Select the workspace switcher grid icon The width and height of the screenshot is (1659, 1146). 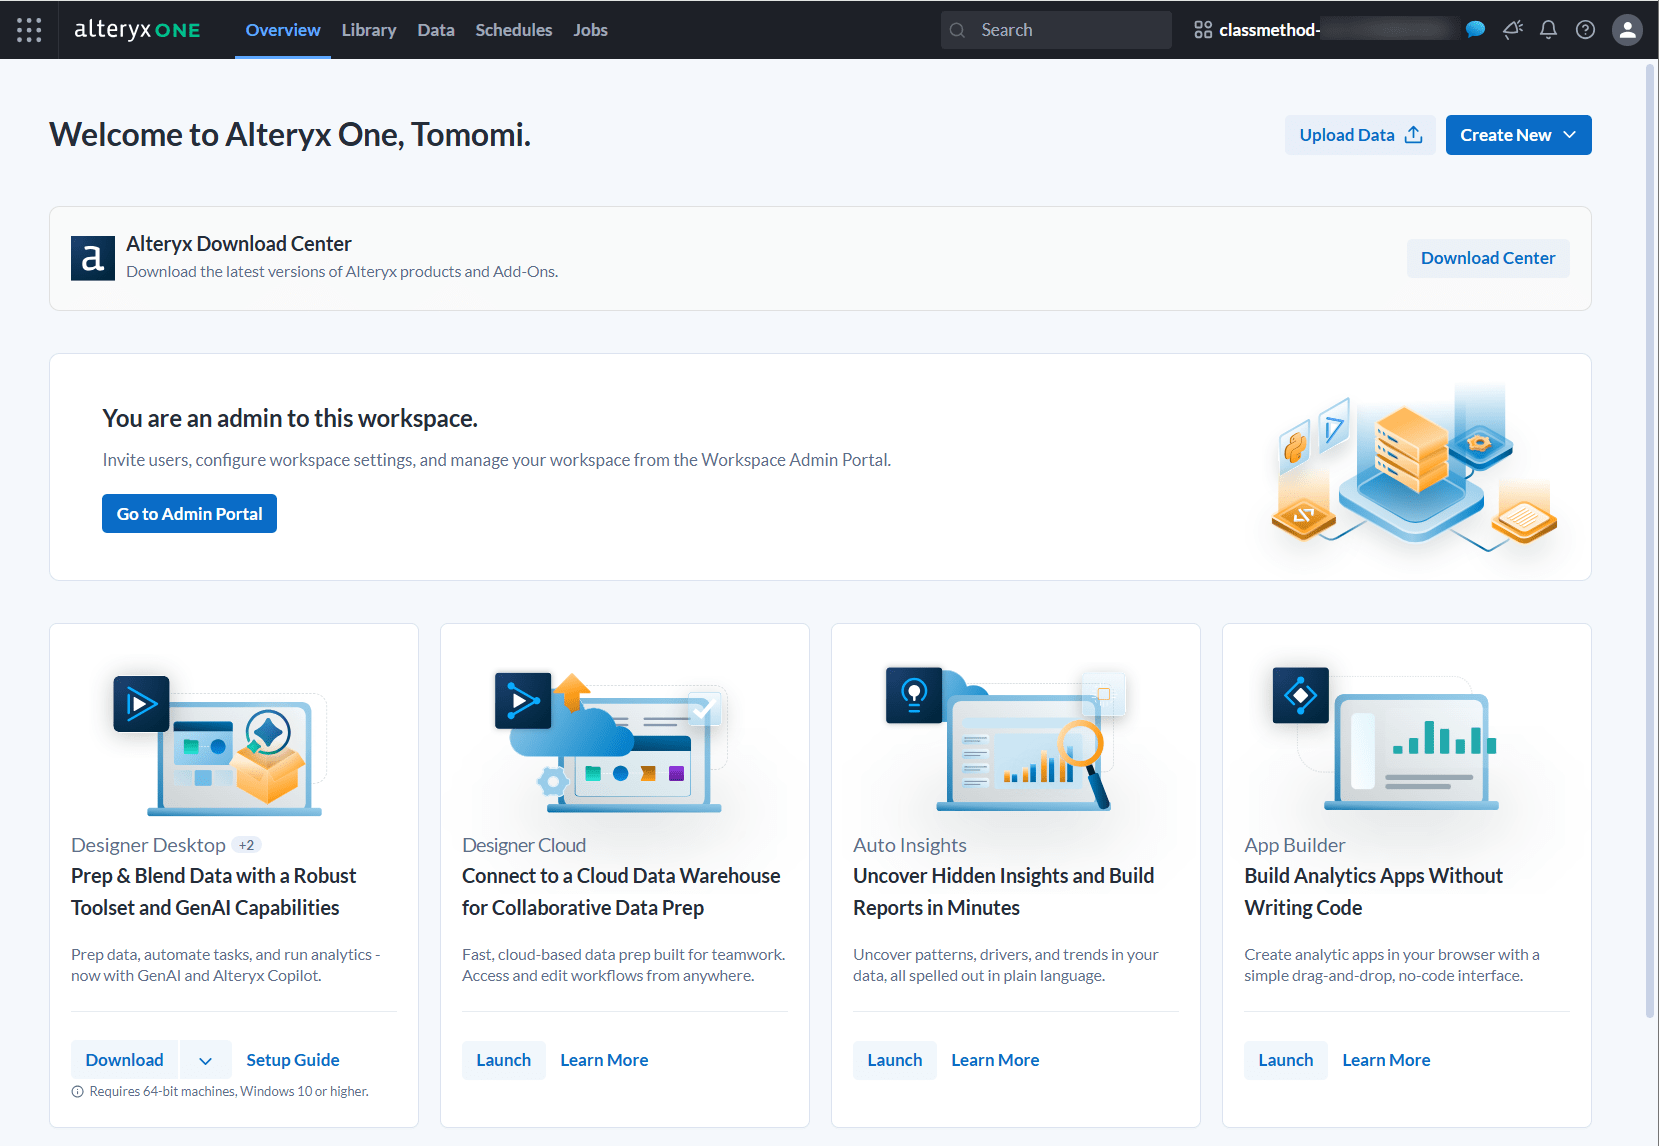click(1202, 29)
